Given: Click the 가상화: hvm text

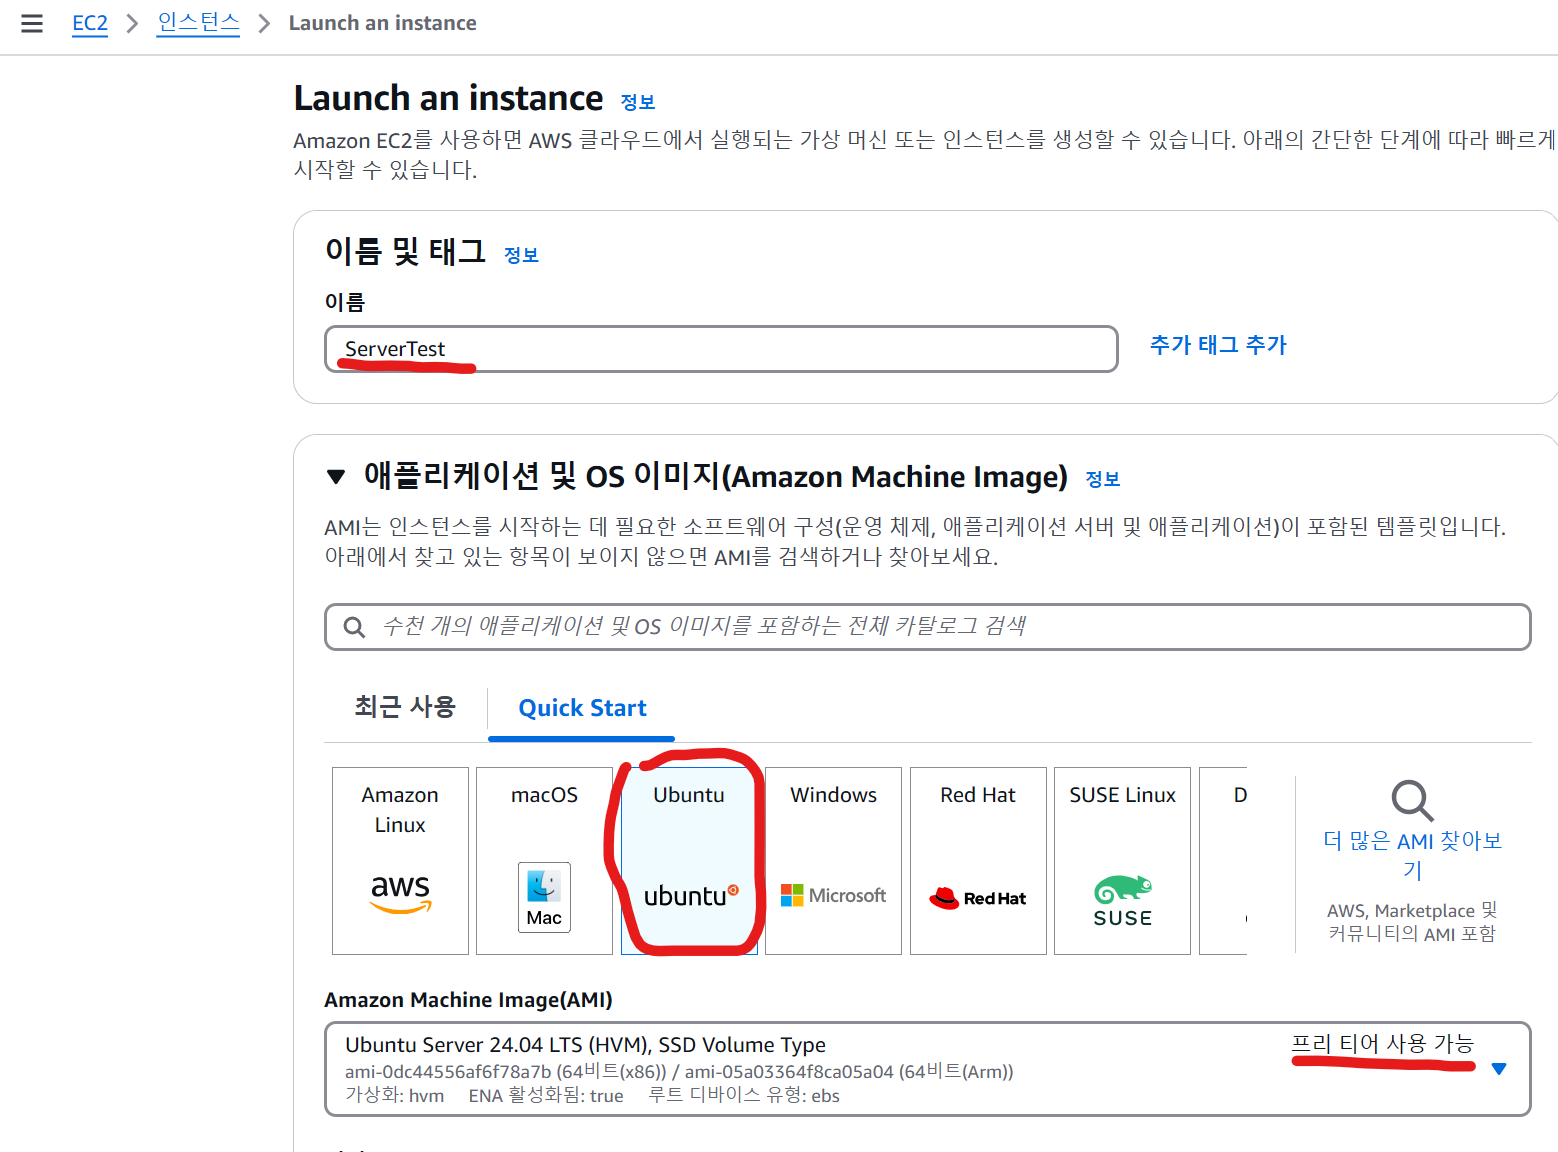Looking at the screenshot, I should point(394,1096).
